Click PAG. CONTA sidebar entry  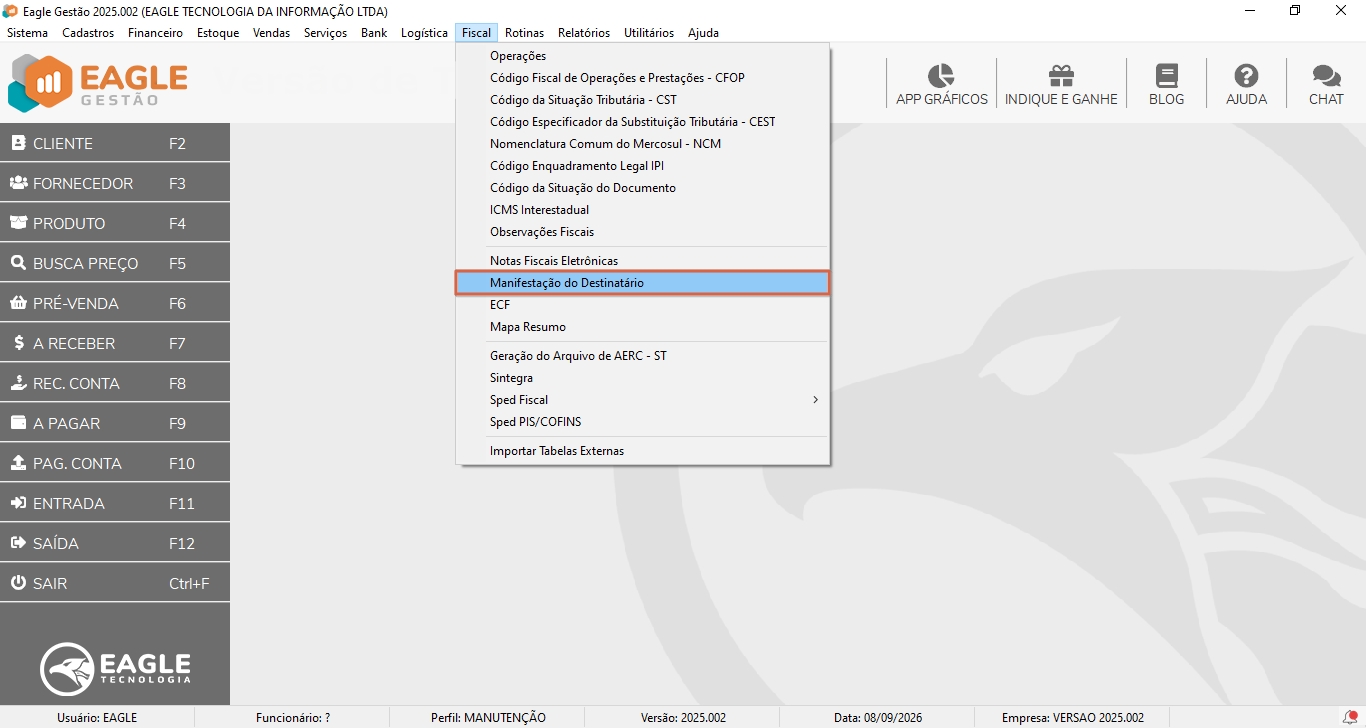(x=115, y=463)
